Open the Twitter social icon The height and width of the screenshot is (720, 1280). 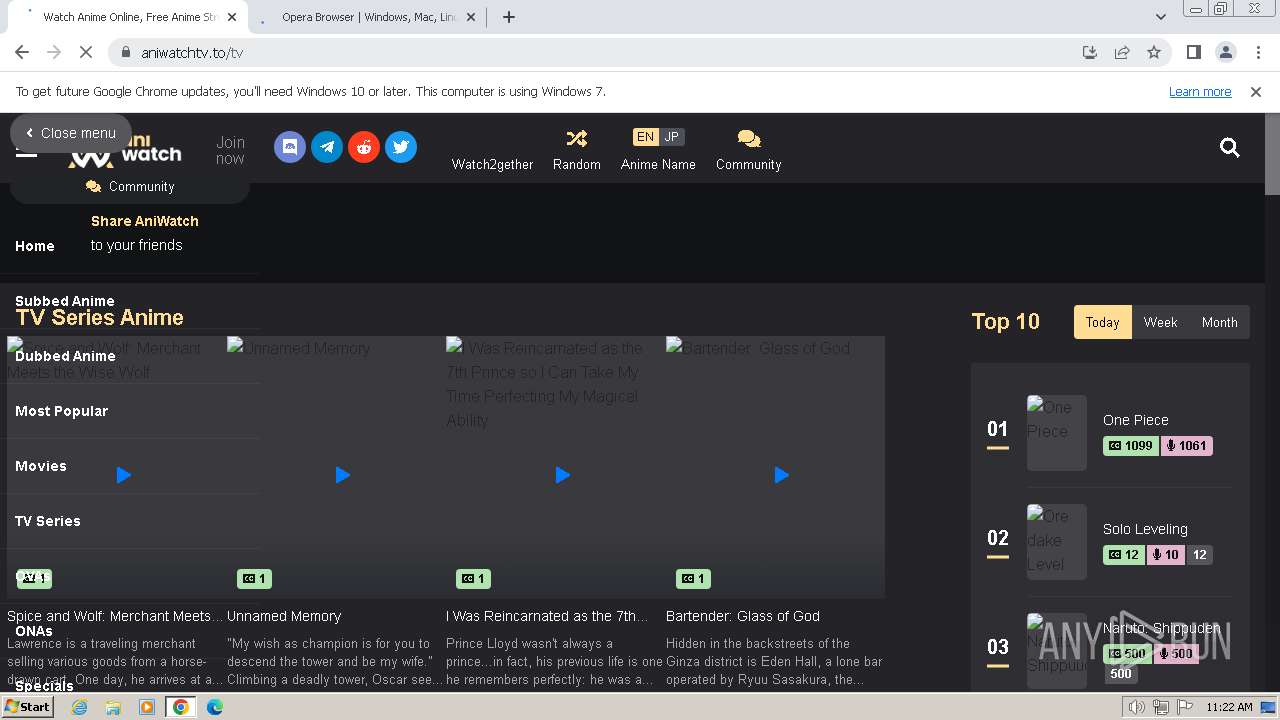coord(401,147)
